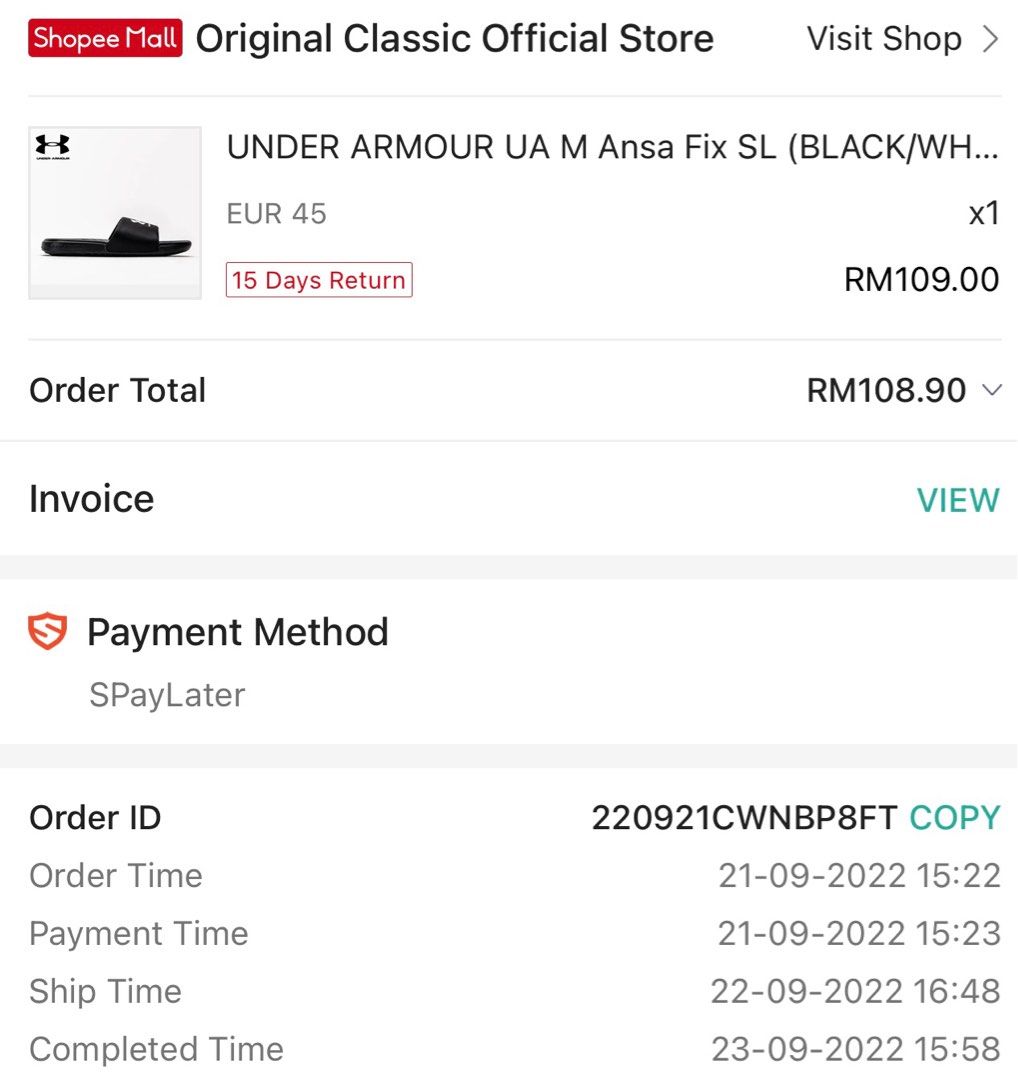Copy the Order ID
The height and width of the screenshot is (1080, 1018).
pos(955,818)
